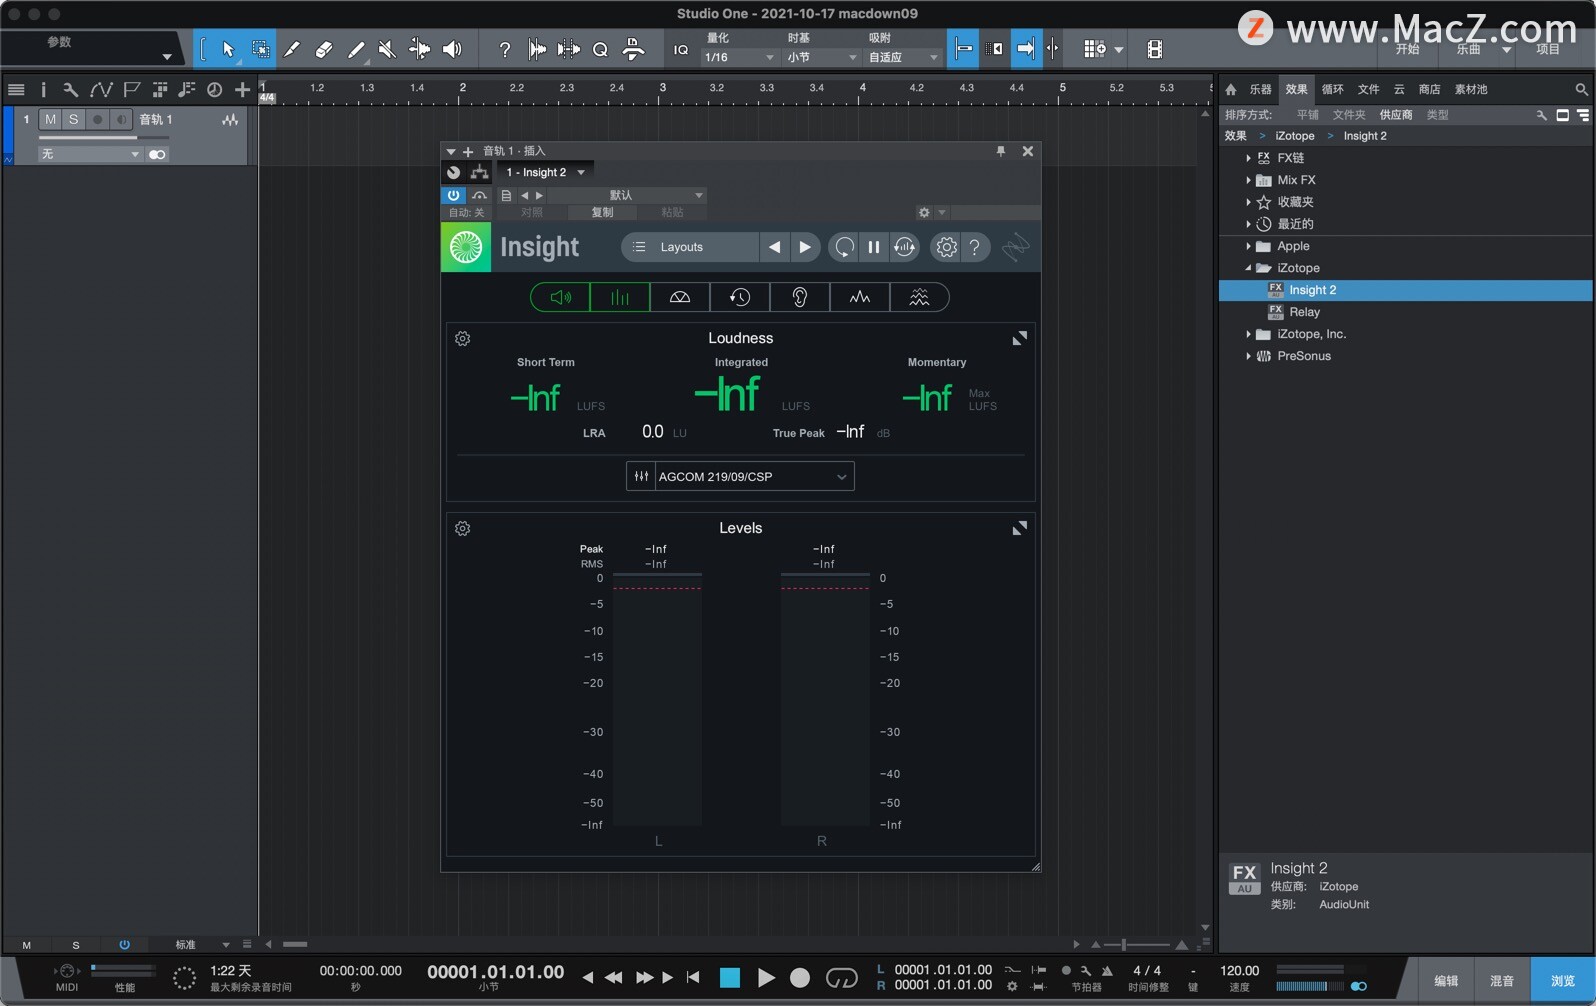Open the 编辑 view button
1596x1006 pixels.
coord(1446,981)
